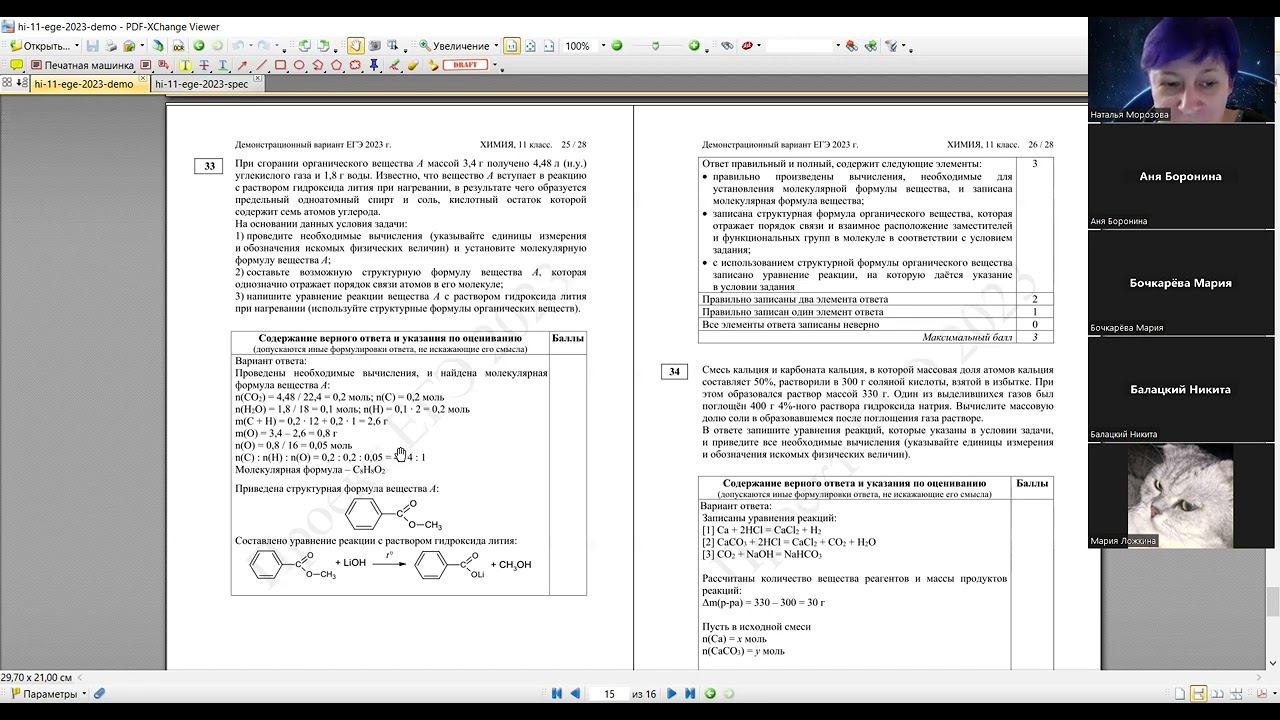Choose the Select Text tool
Viewport: 1280px width, 720px height.
(x=393, y=46)
